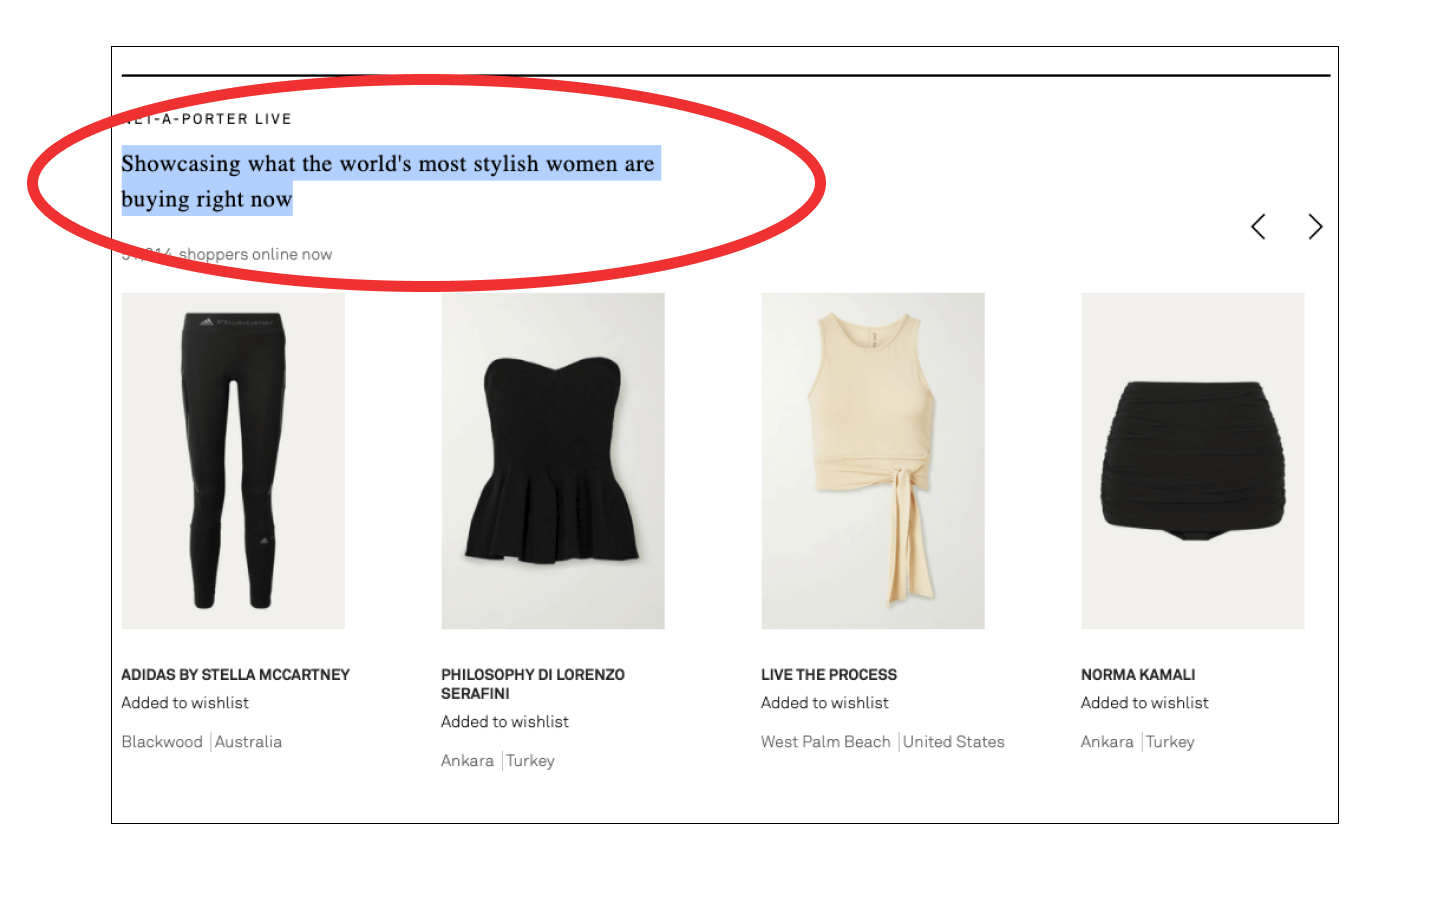Click the next carousel arrow
The width and height of the screenshot is (1440, 900).
1315,227
